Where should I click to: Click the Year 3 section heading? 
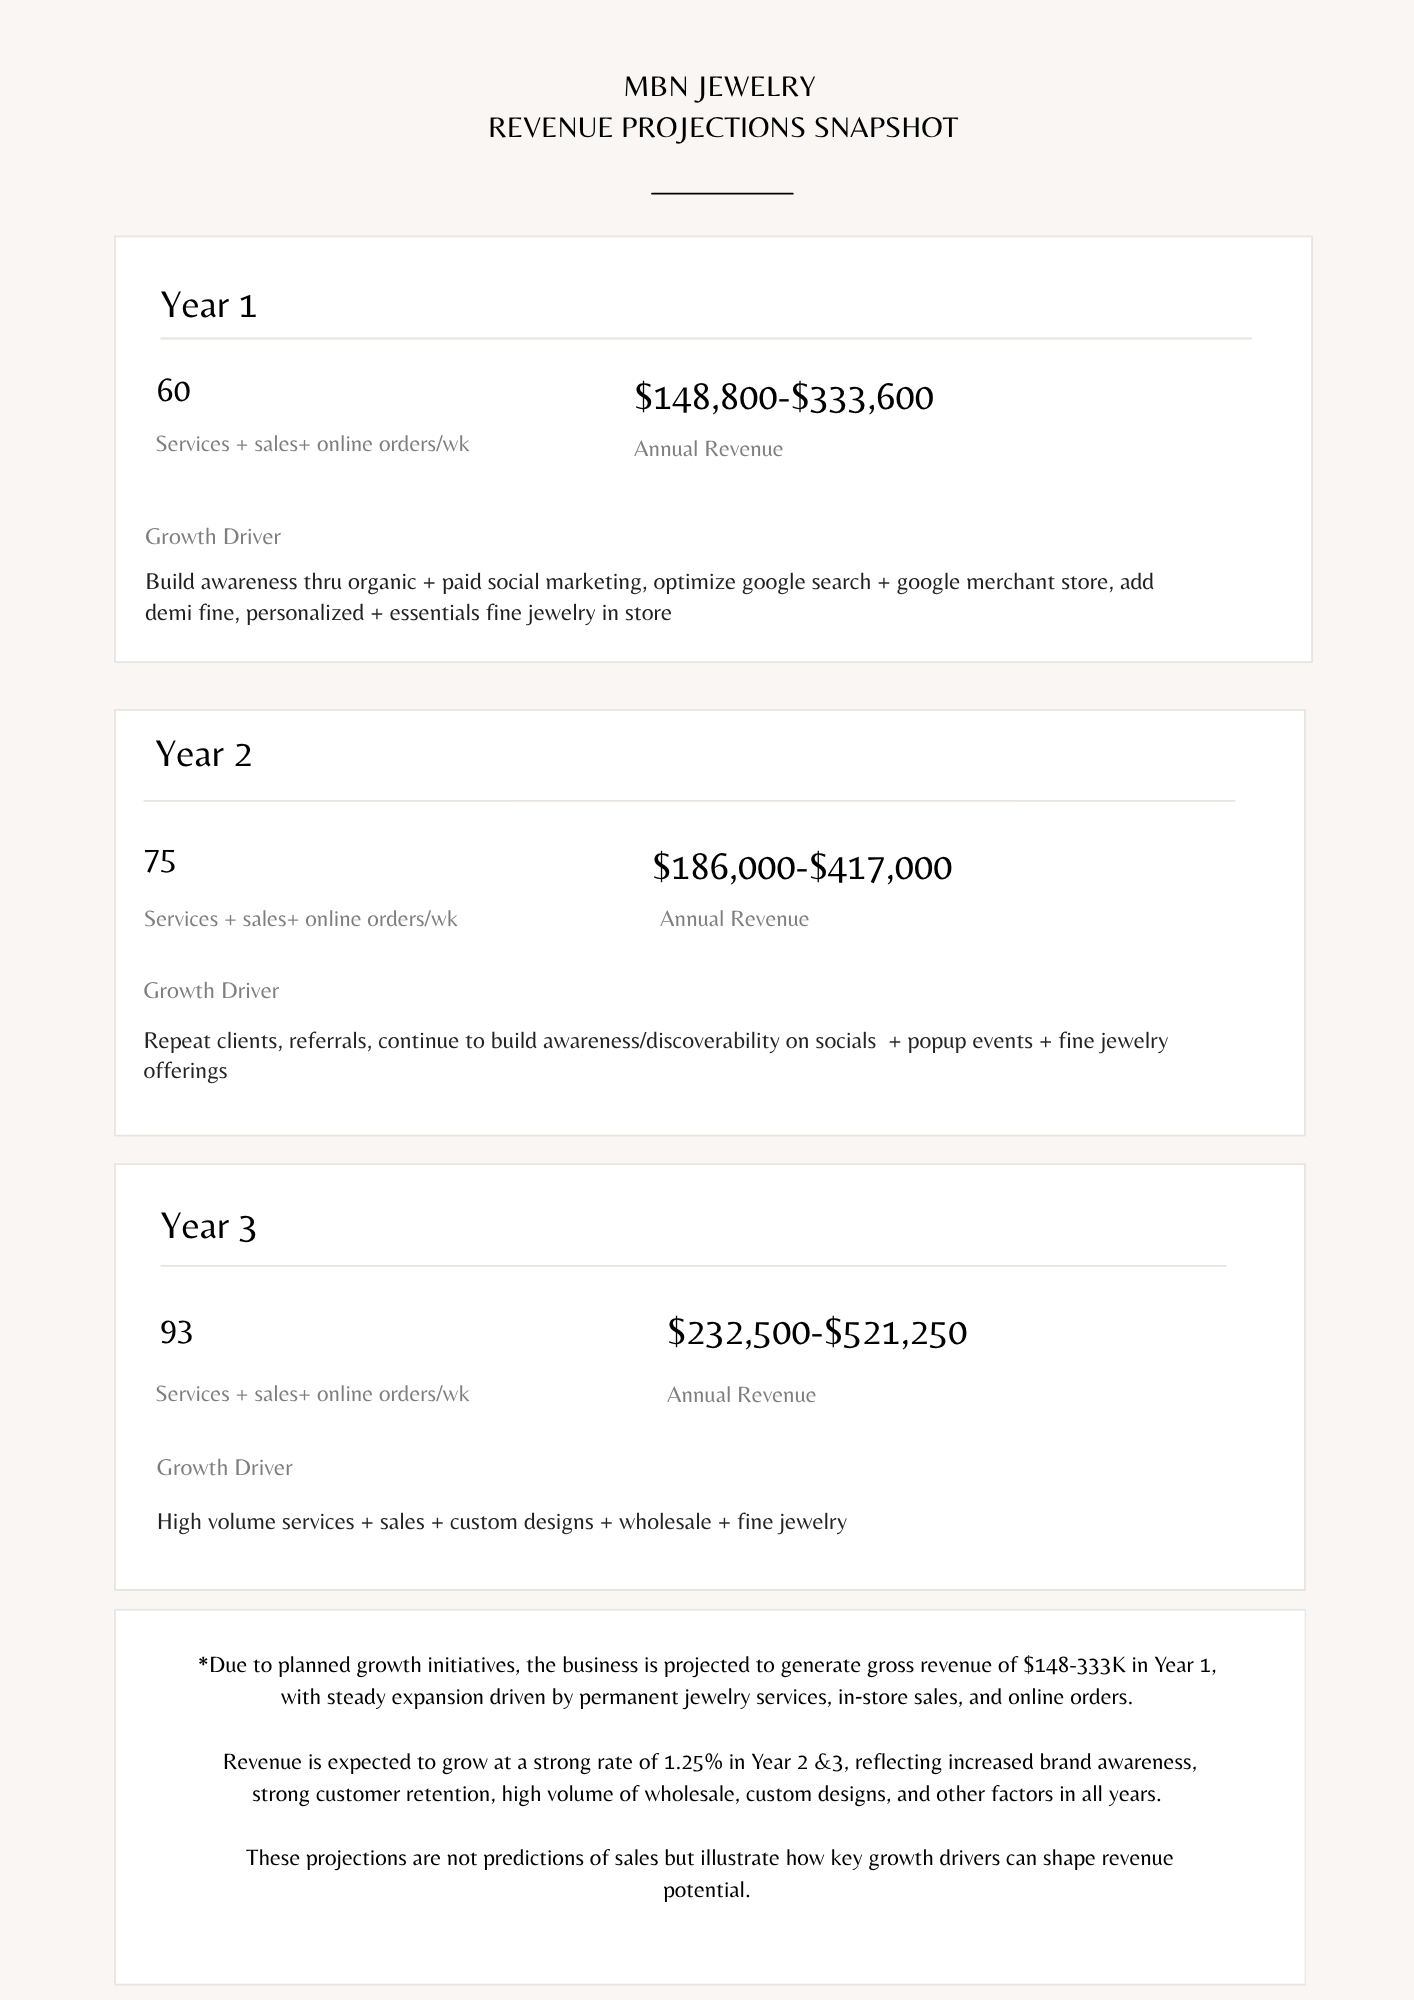pos(209,1226)
